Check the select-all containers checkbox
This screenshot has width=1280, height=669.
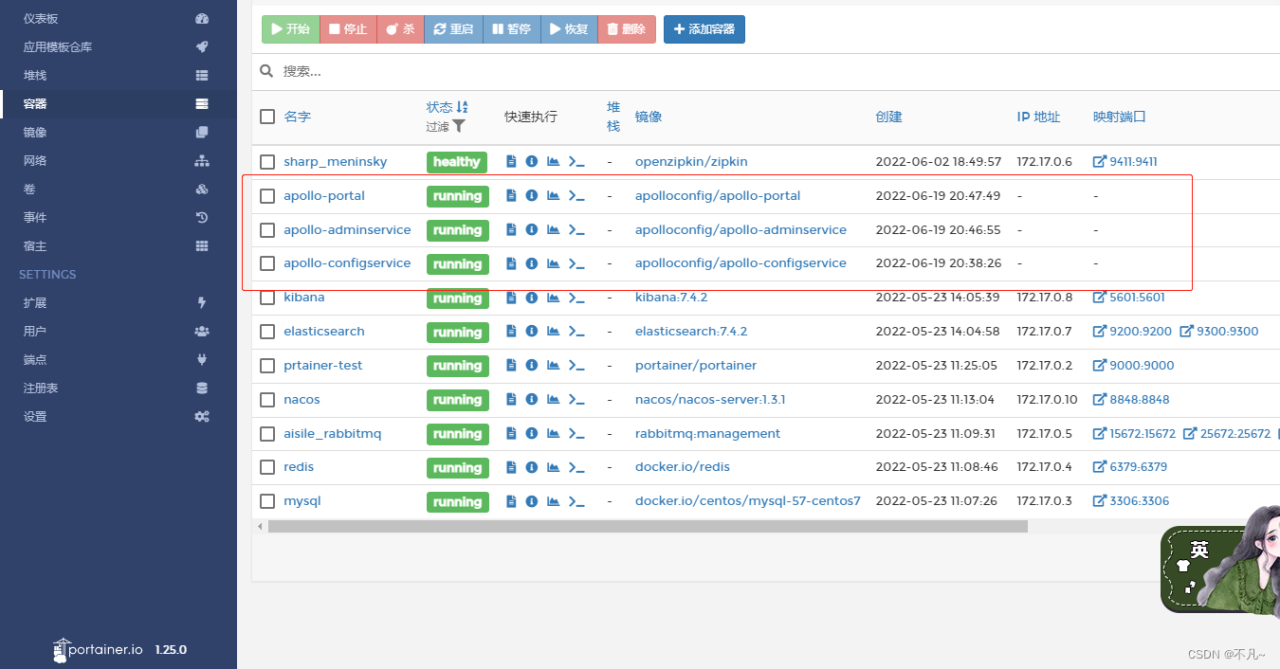[x=267, y=116]
